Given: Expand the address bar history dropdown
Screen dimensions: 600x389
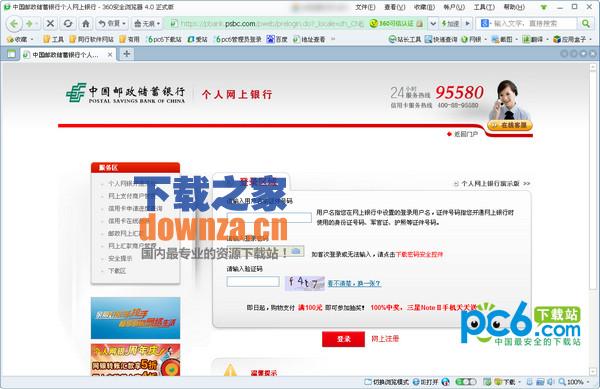Looking at the screenshot, I should [x=433, y=24].
